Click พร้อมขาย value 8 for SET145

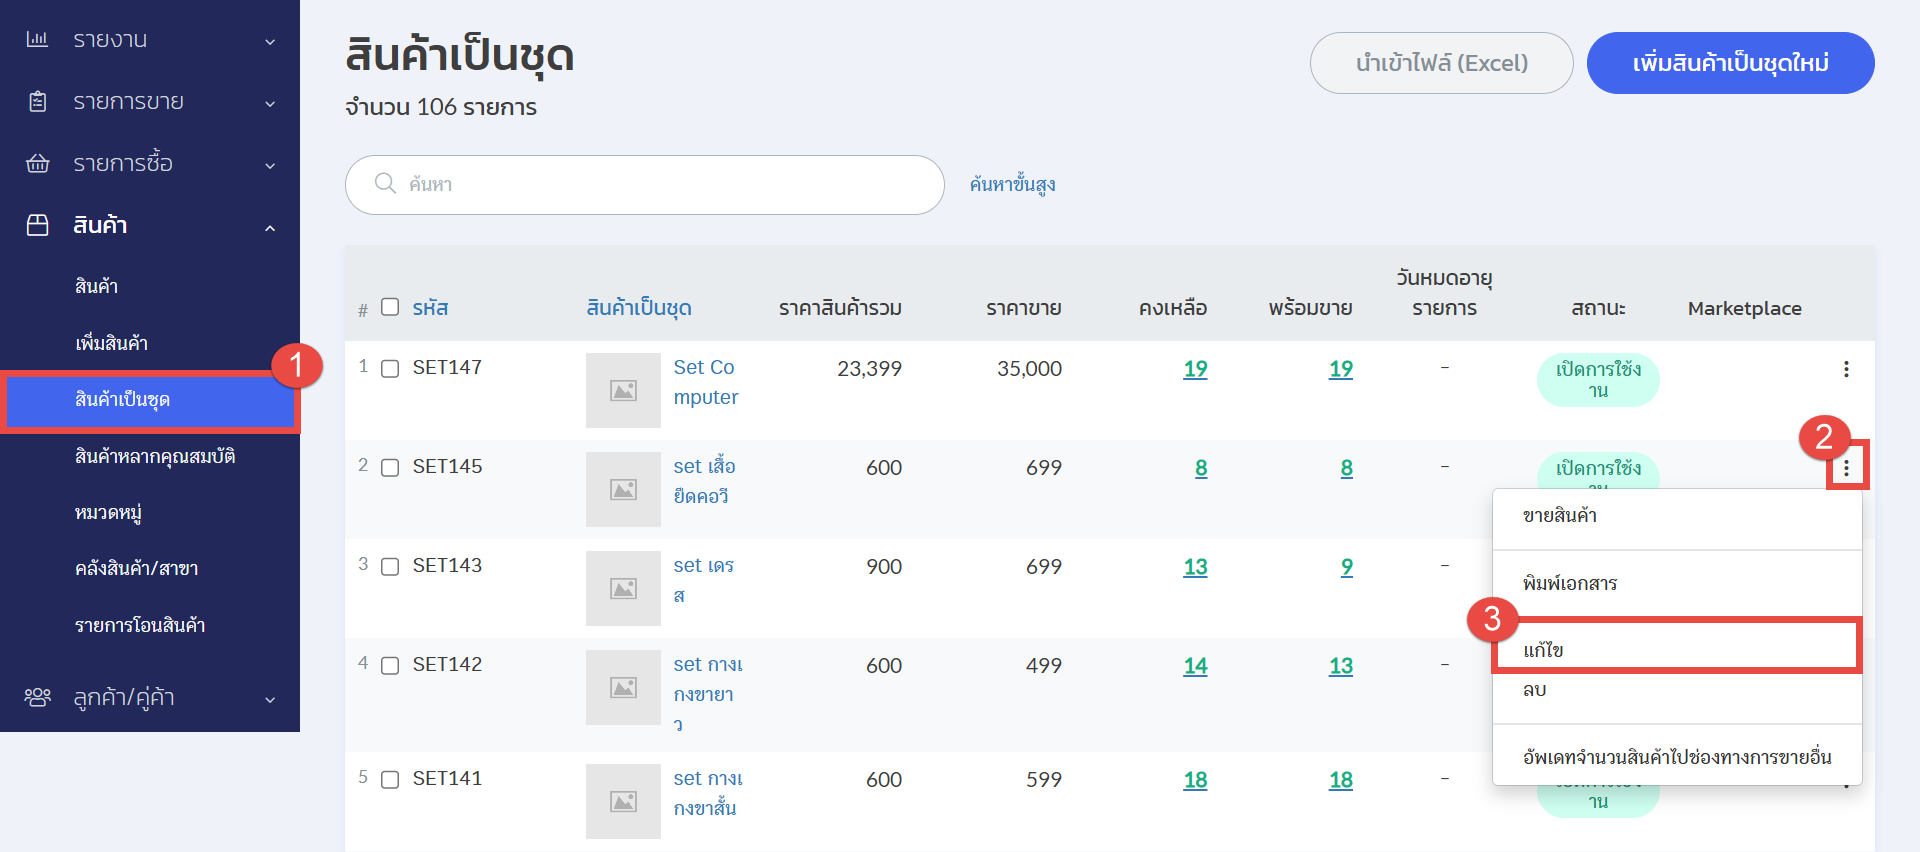1346,468
